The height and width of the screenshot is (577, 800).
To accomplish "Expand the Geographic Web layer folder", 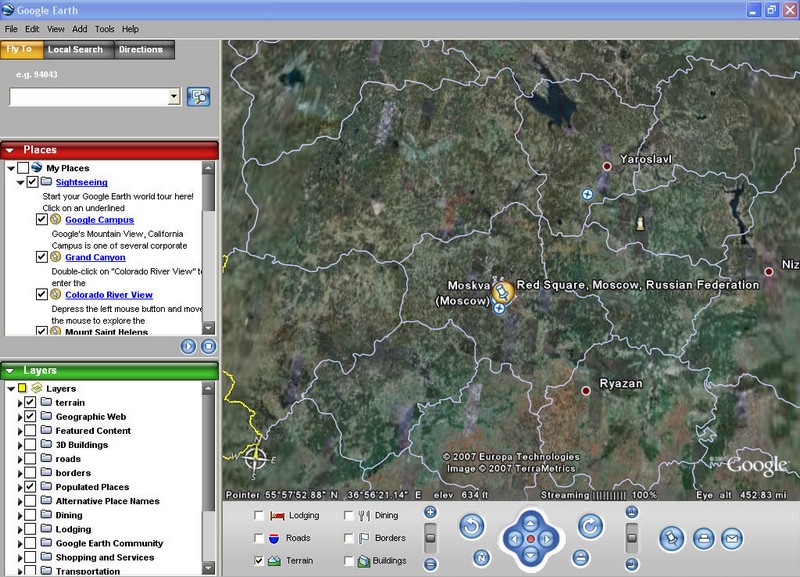I will 20,417.
